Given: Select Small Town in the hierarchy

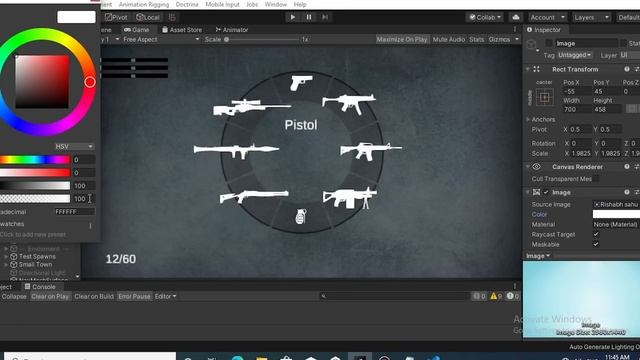Looking at the screenshot, I should tap(35, 264).
